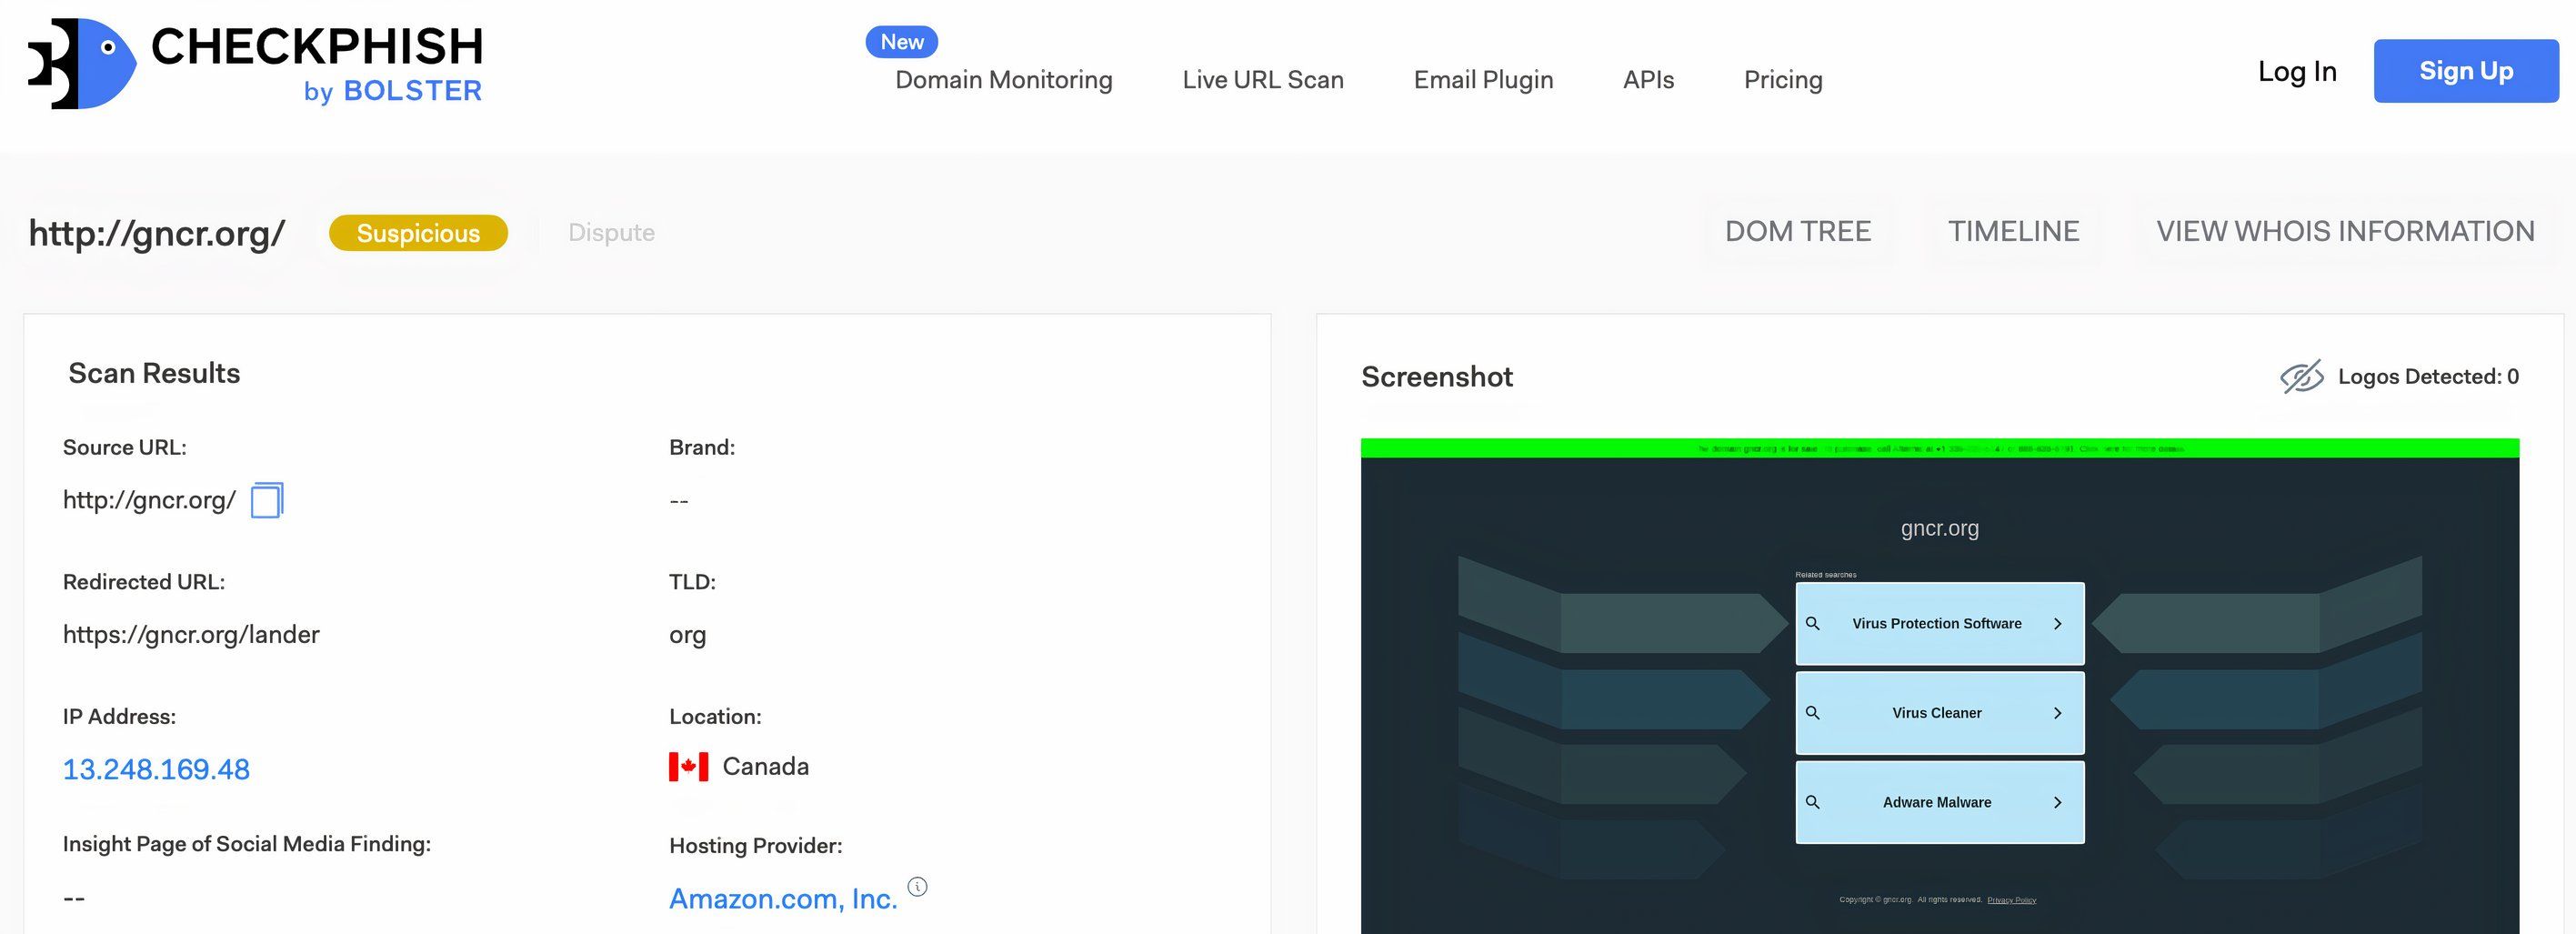Expand Virus Protection Software chevron arrow
Image resolution: width=2576 pixels, height=934 pixels.
tap(2057, 624)
